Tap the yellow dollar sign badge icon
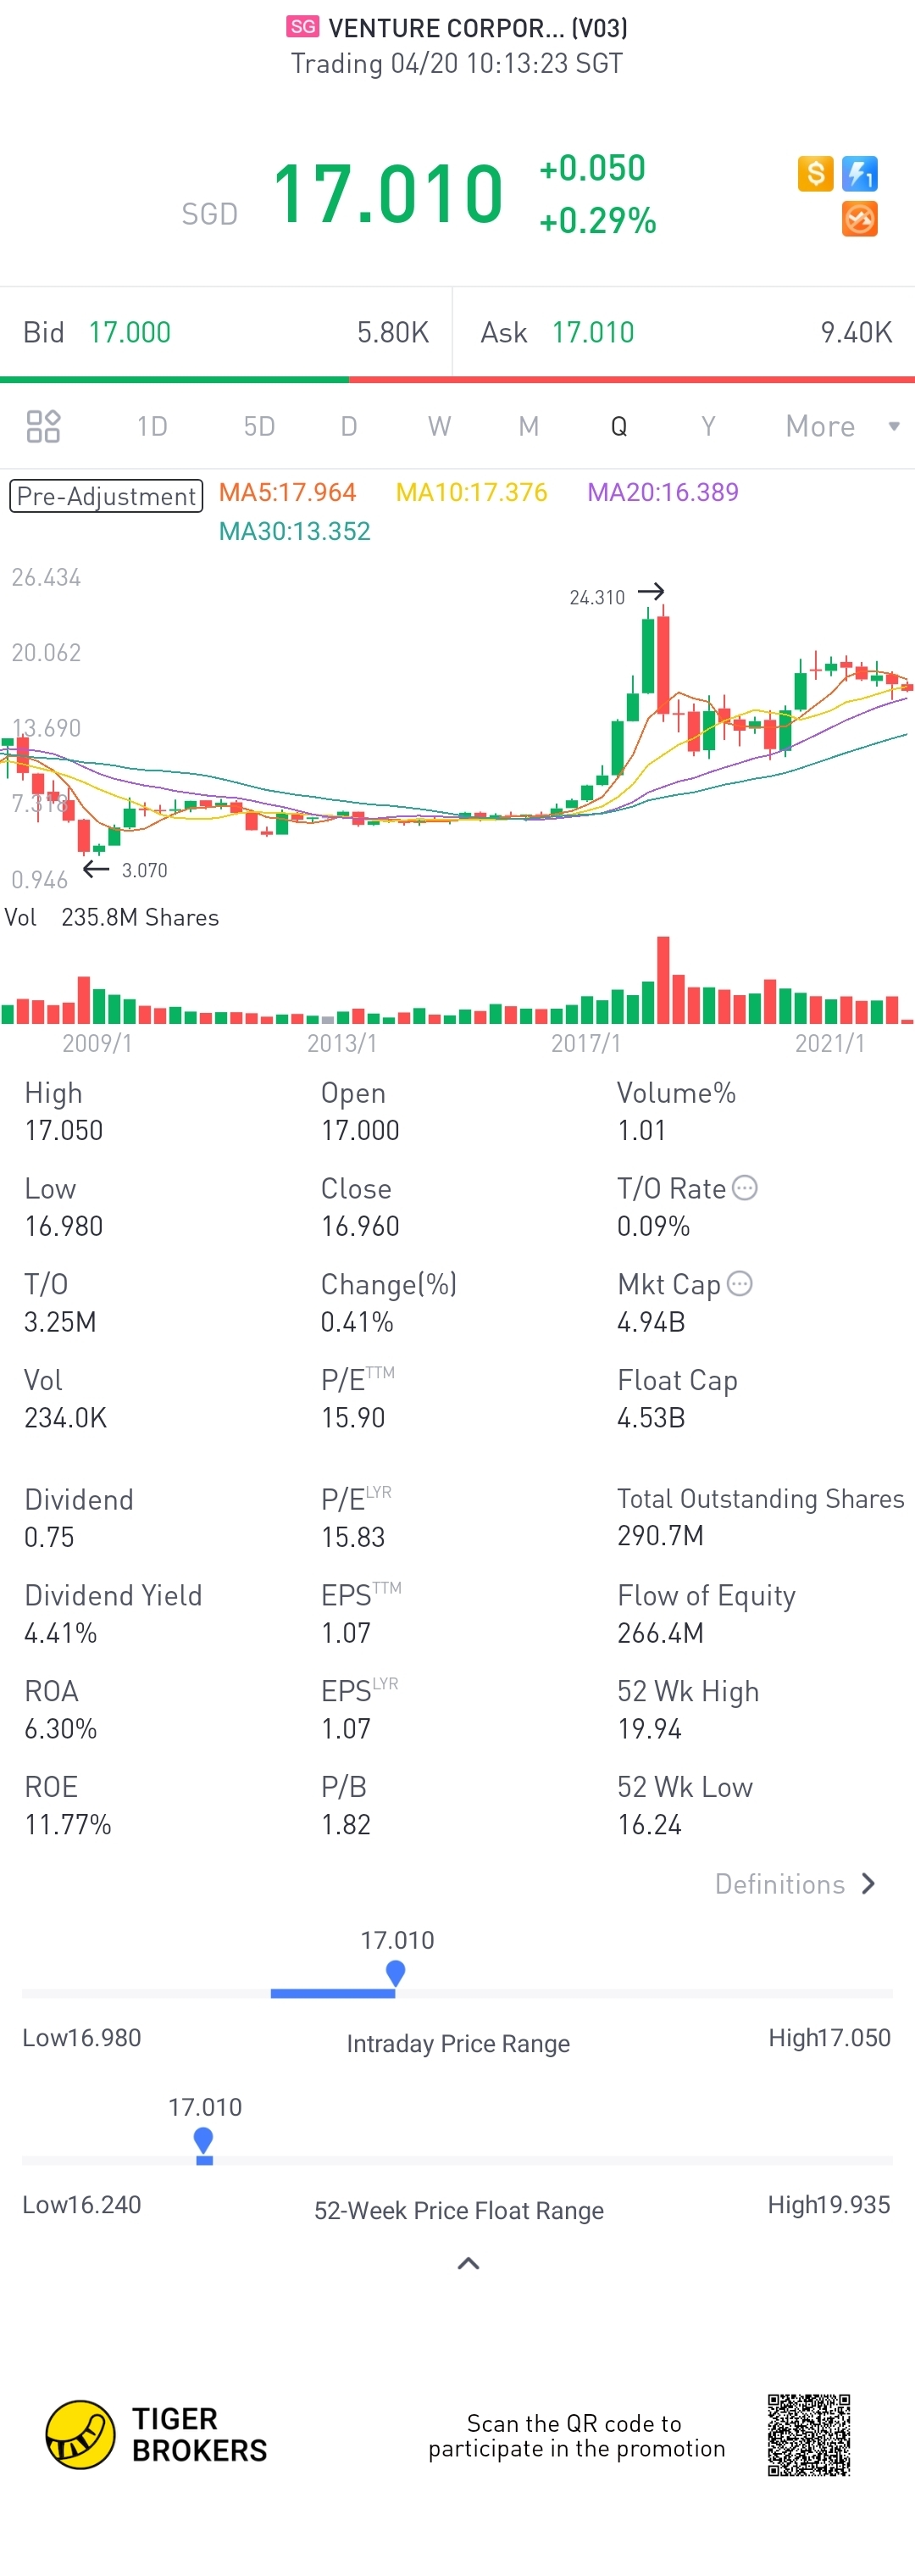The width and height of the screenshot is (915, 2576). (815, 174)
